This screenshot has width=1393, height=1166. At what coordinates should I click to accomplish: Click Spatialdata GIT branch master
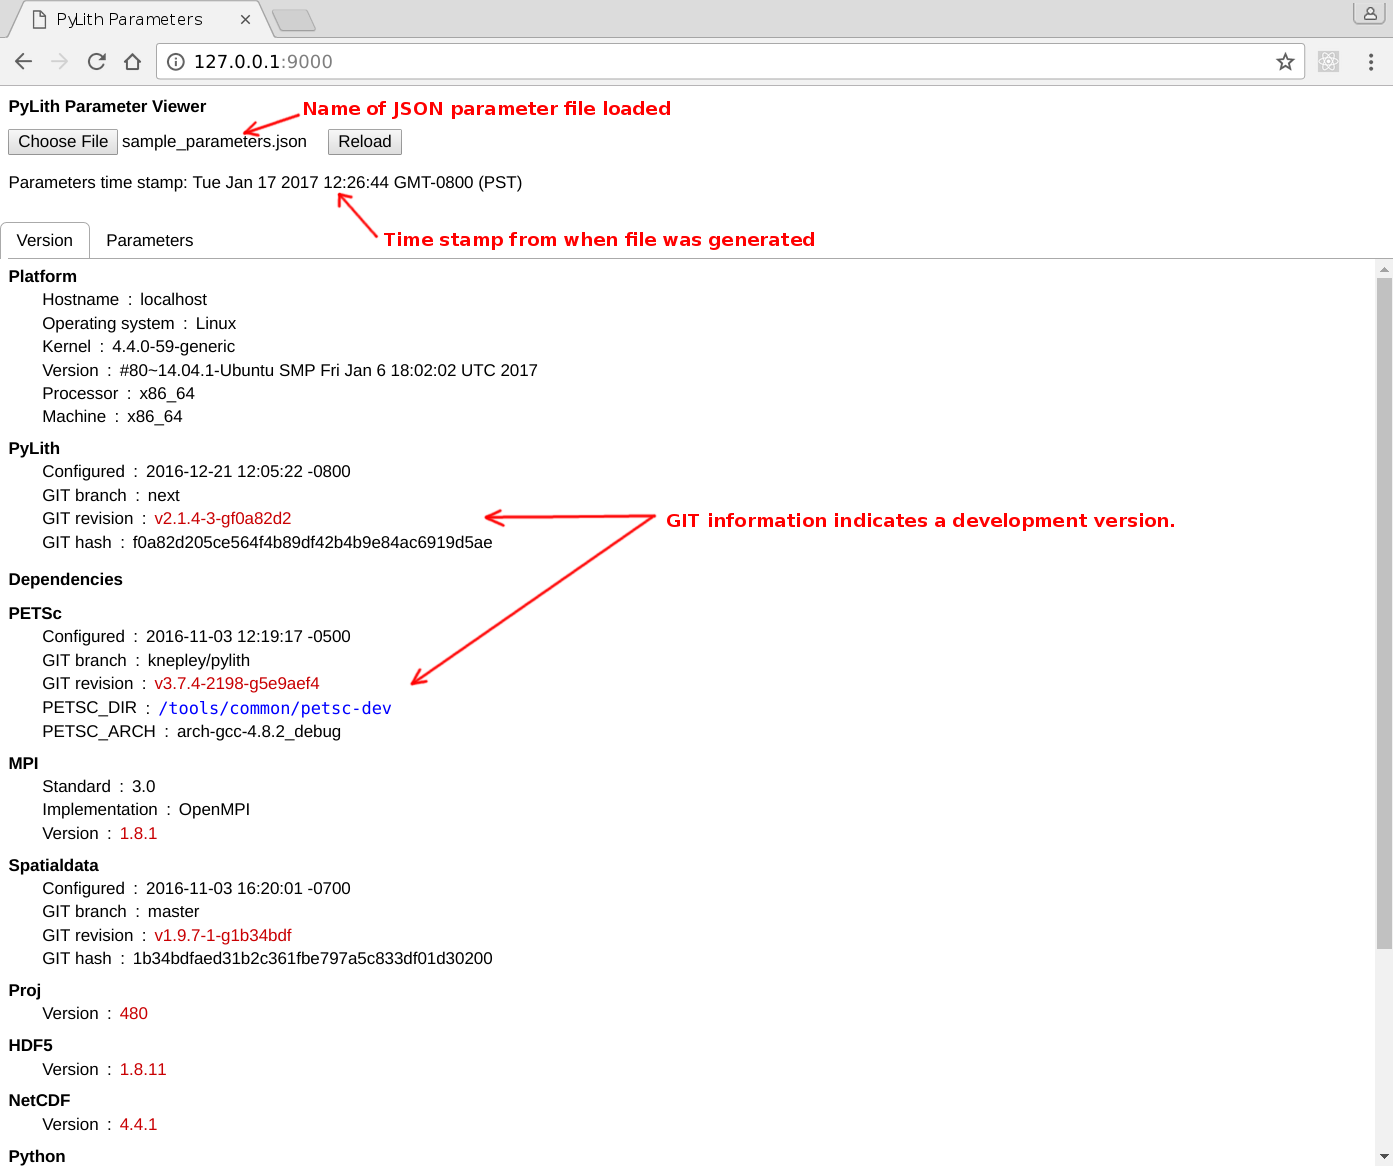[x=173, y=911]
